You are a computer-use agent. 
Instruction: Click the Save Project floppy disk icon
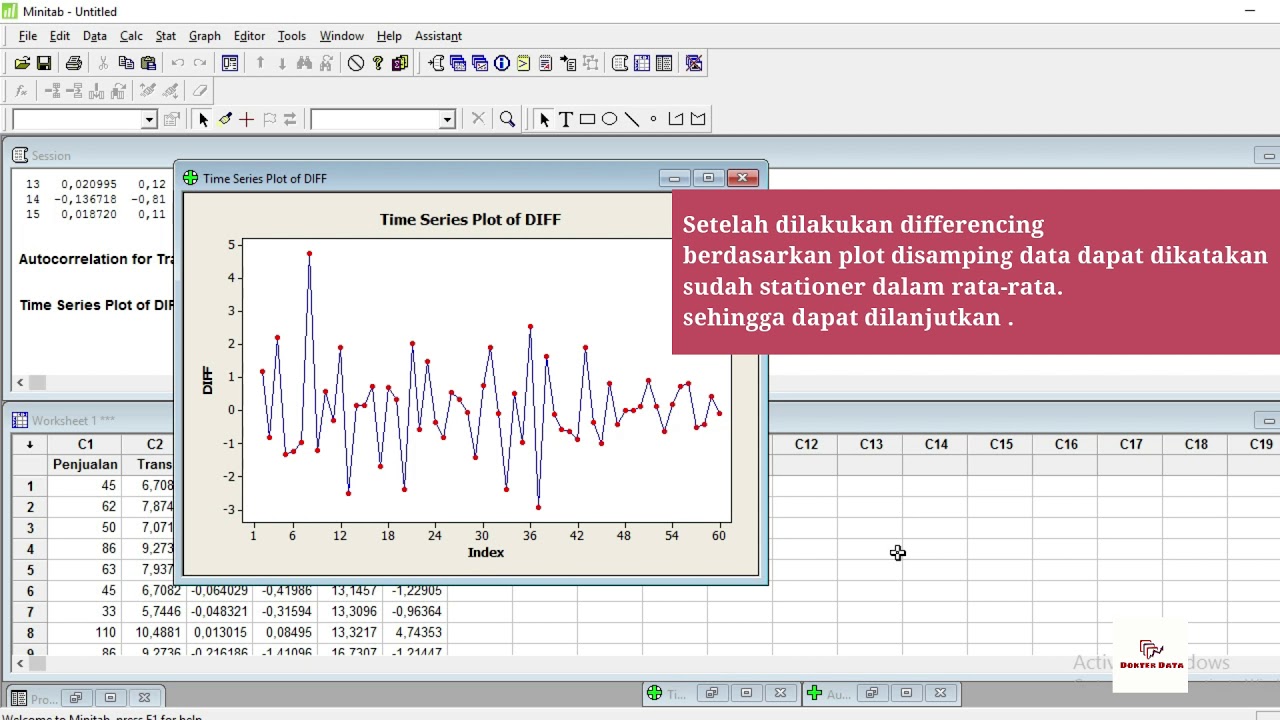[x=44, y=63]
